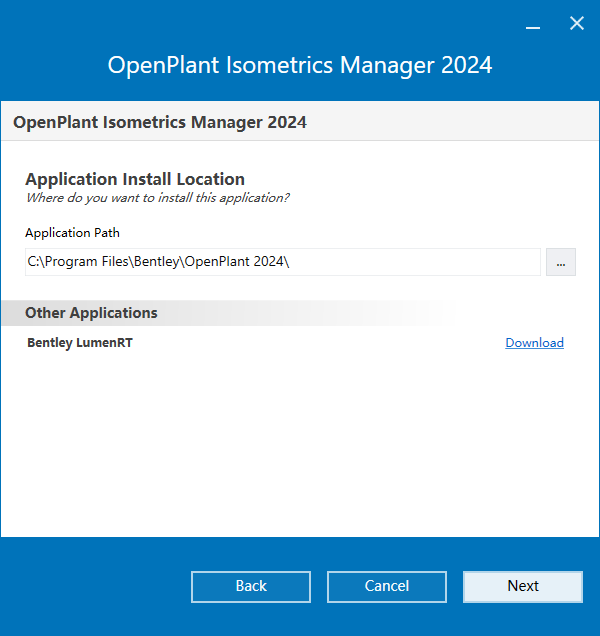Click the white title 'OpenPlant Isometrics Manager 2024'

tap(300, 65)
